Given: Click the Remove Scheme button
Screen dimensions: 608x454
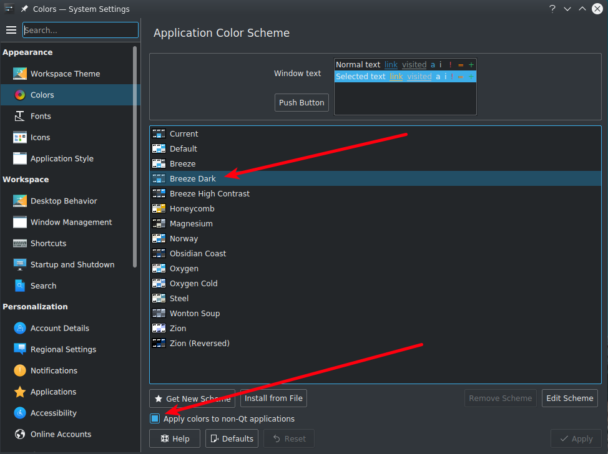Looking at the screenshot, I should click(x=500, y=398).
